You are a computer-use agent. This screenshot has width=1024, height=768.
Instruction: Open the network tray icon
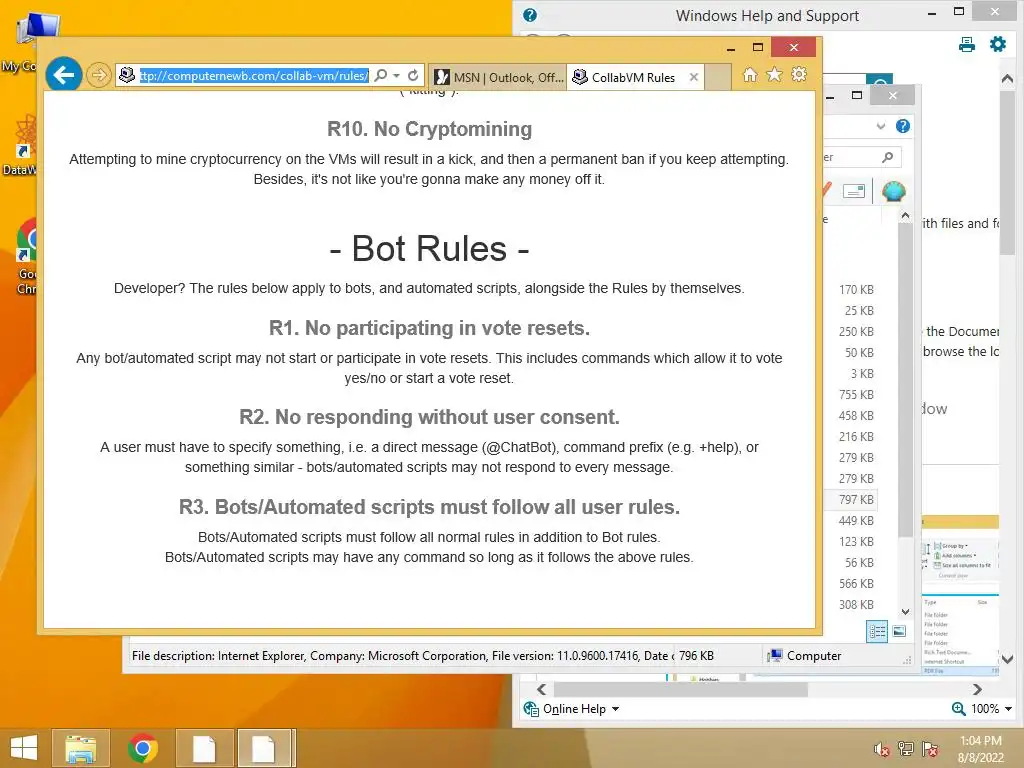coord(905,749)
